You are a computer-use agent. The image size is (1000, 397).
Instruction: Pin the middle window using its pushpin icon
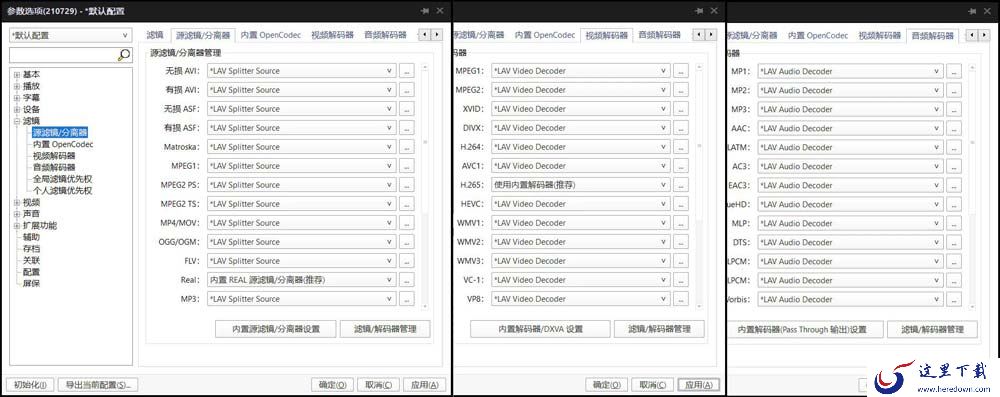[x=699, y=11]
